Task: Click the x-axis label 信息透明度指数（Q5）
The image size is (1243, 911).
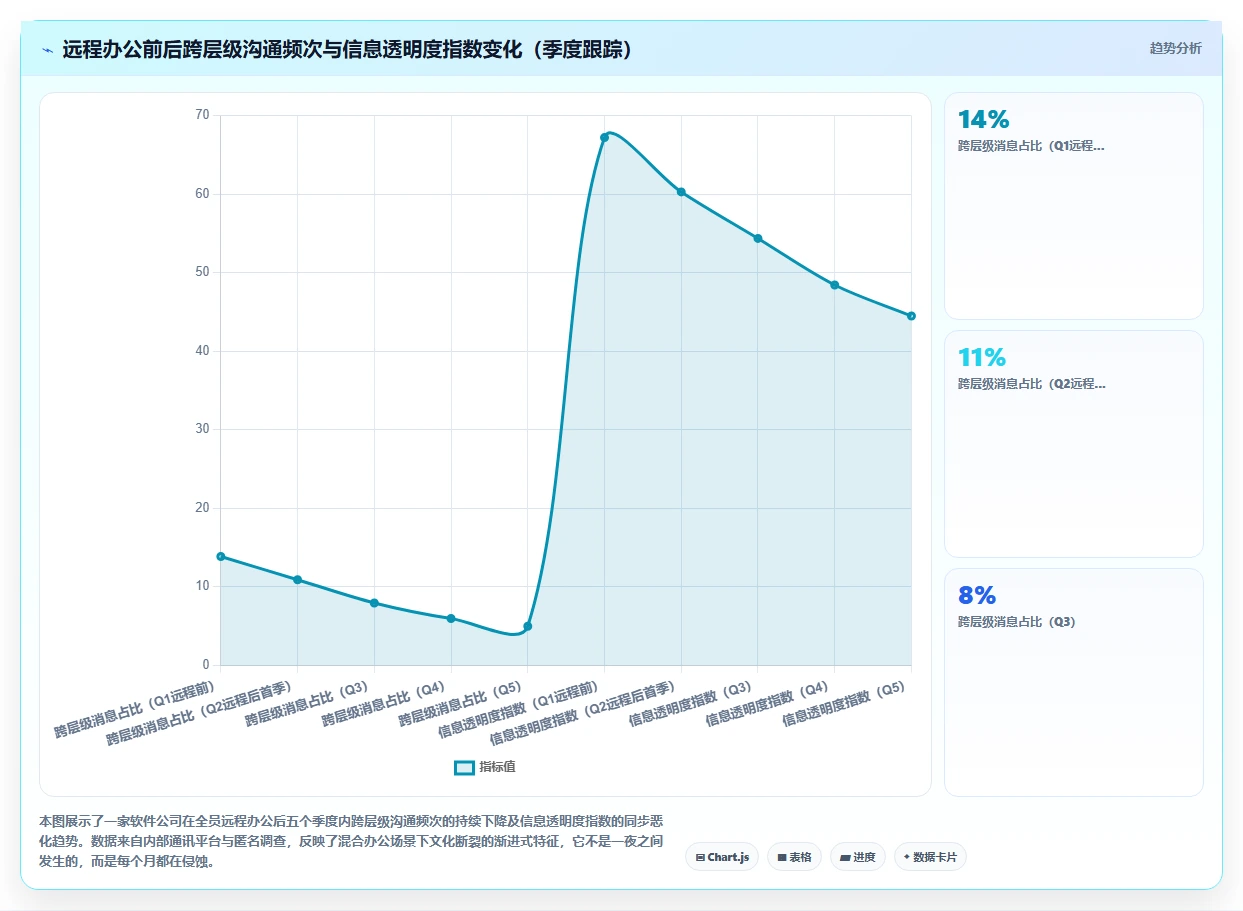Action: [x=845, y=705]
